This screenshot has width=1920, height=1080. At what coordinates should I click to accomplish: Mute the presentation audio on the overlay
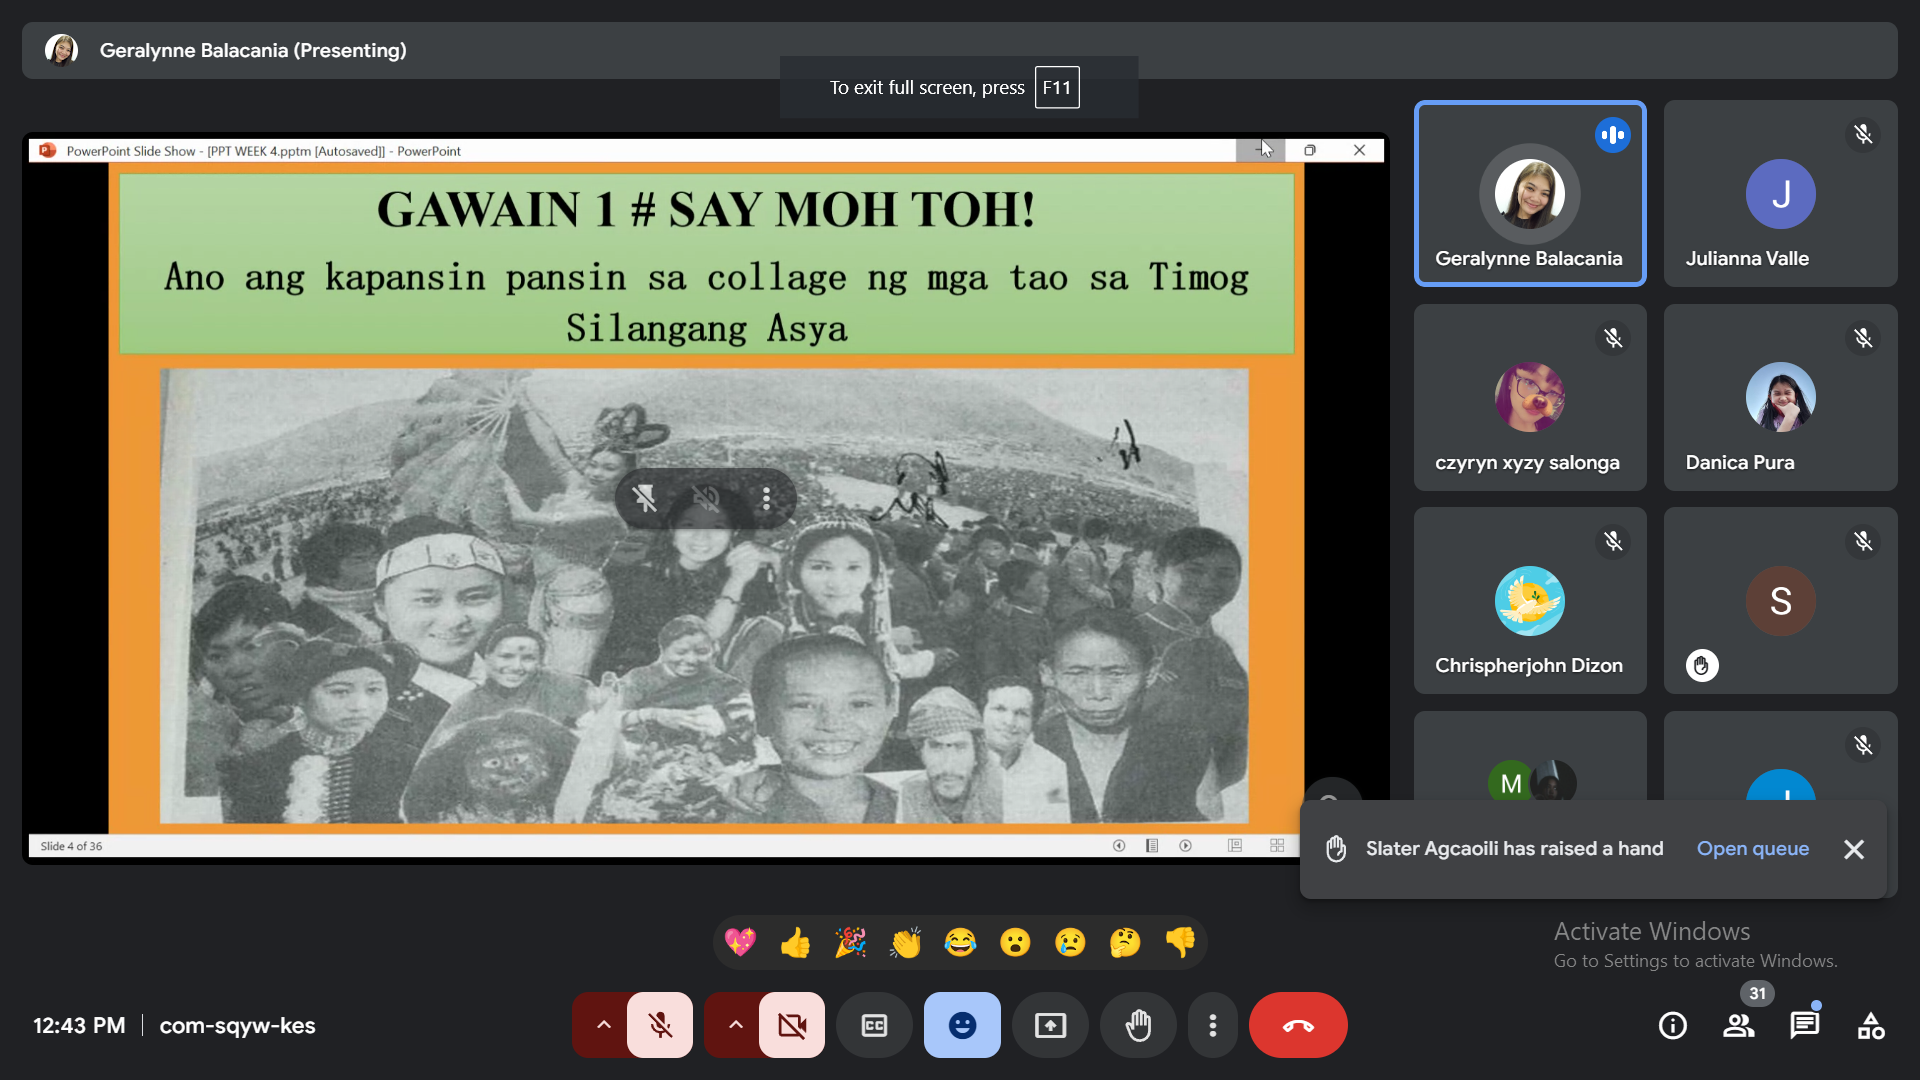click(x=706, y=498)
